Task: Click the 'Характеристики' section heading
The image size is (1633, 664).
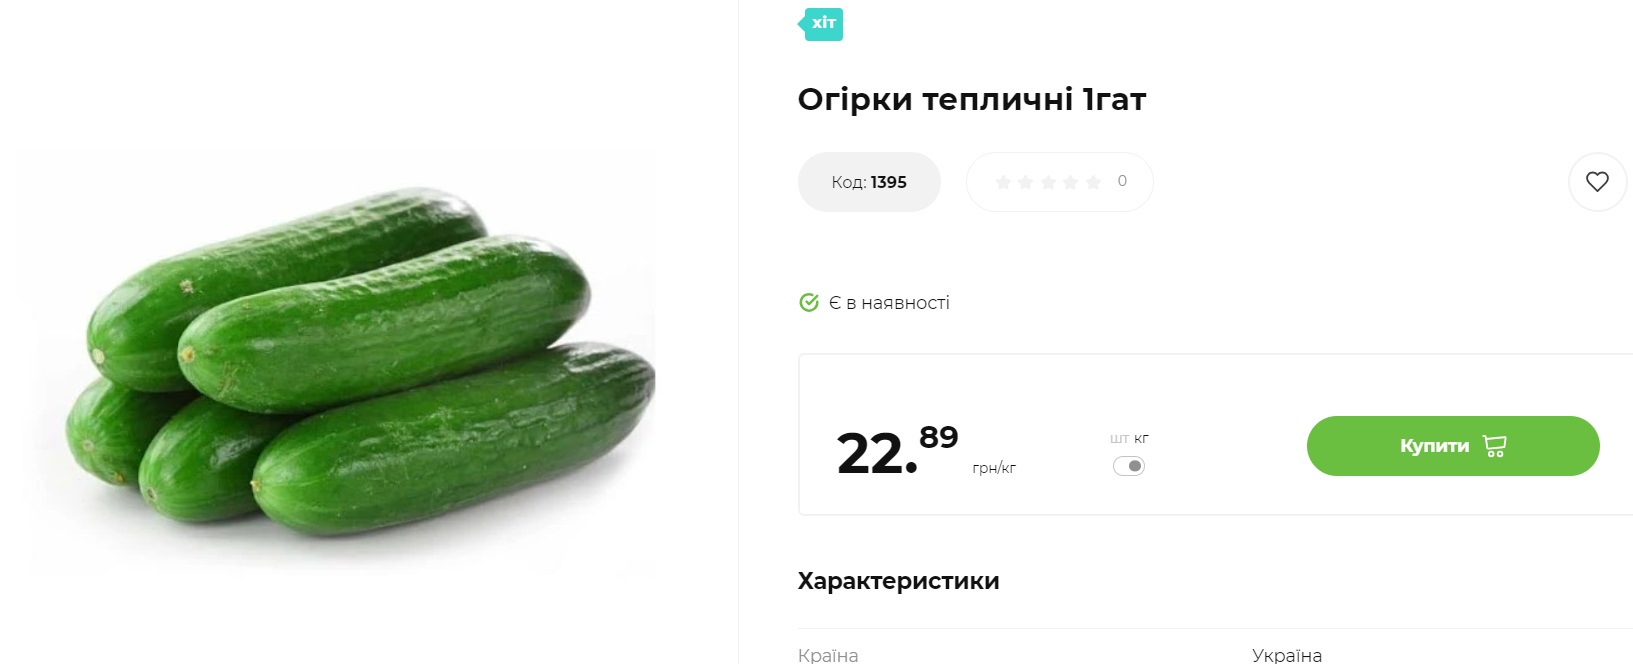Action: (x=897, y=580)
